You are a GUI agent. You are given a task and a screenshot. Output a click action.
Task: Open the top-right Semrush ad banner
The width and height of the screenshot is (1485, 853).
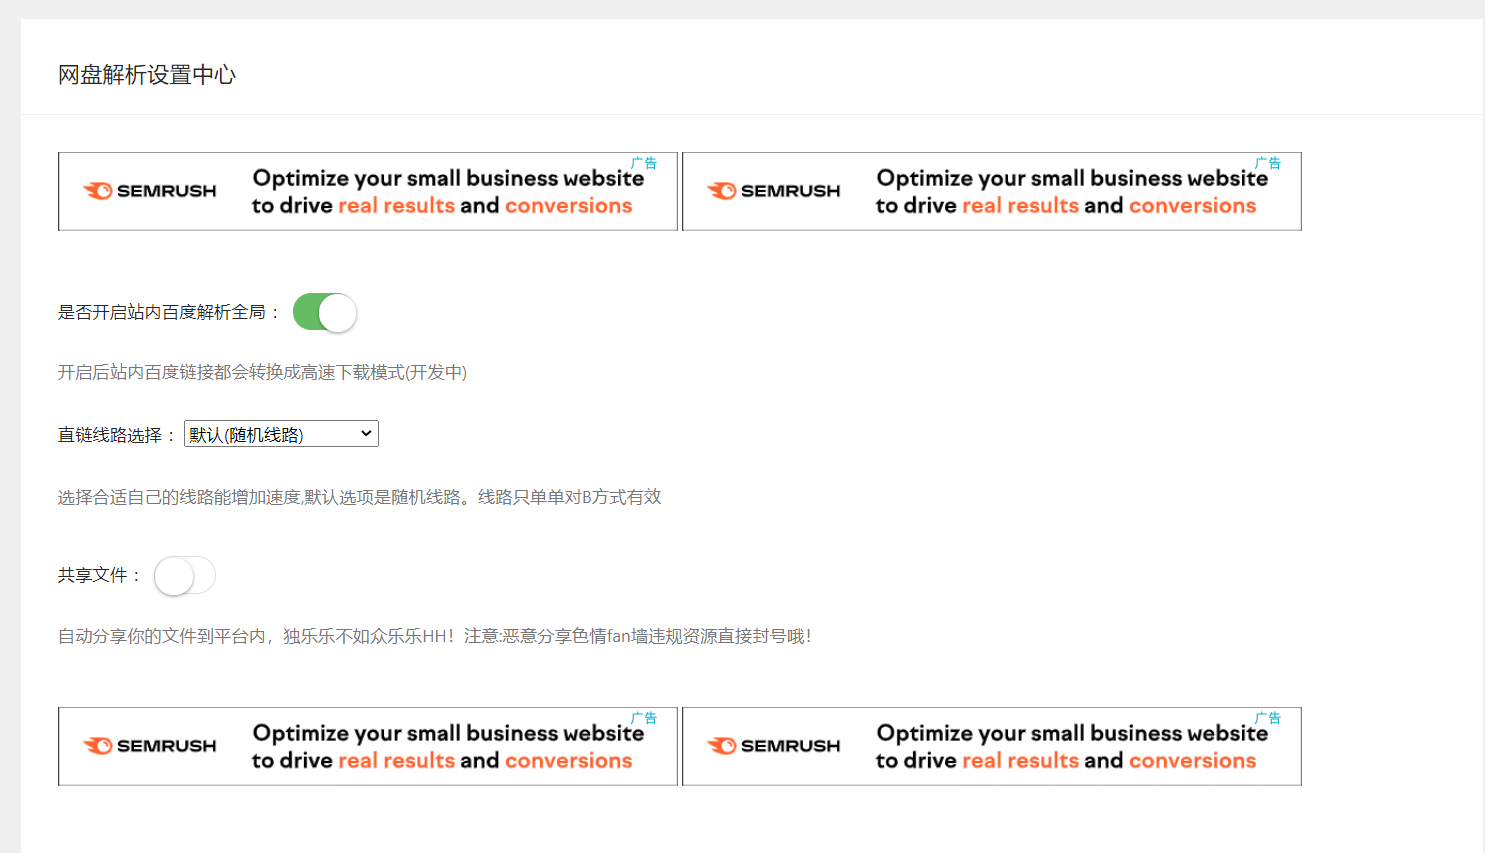992,191
